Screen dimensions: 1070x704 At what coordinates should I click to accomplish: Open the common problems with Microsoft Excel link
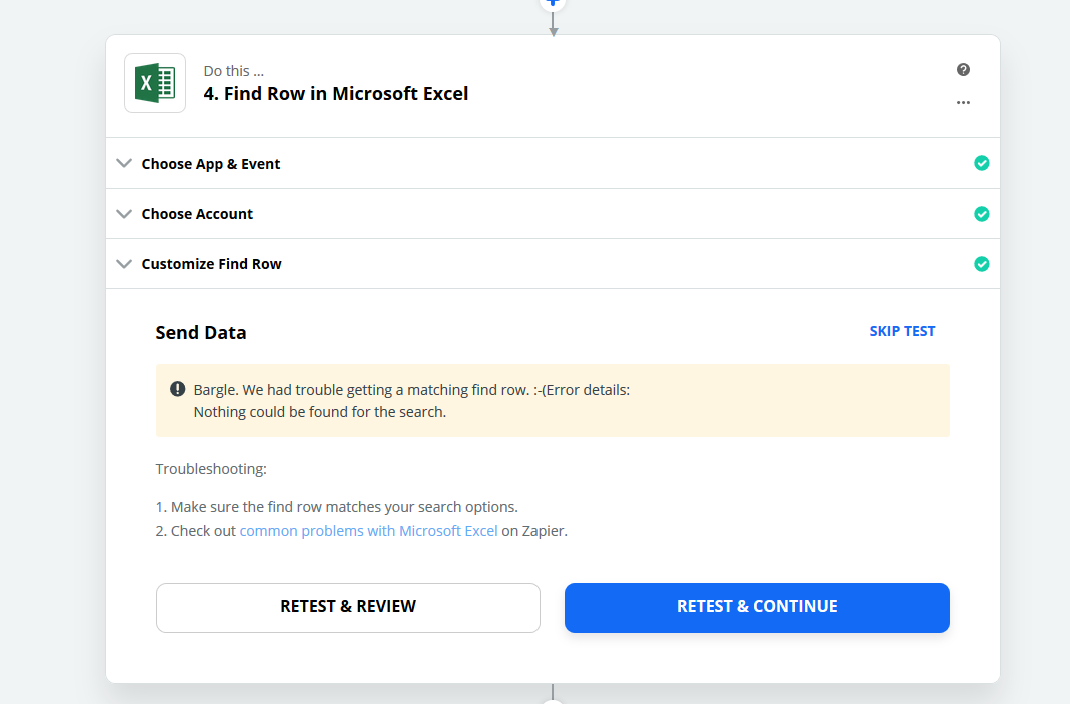pos(368,531)
